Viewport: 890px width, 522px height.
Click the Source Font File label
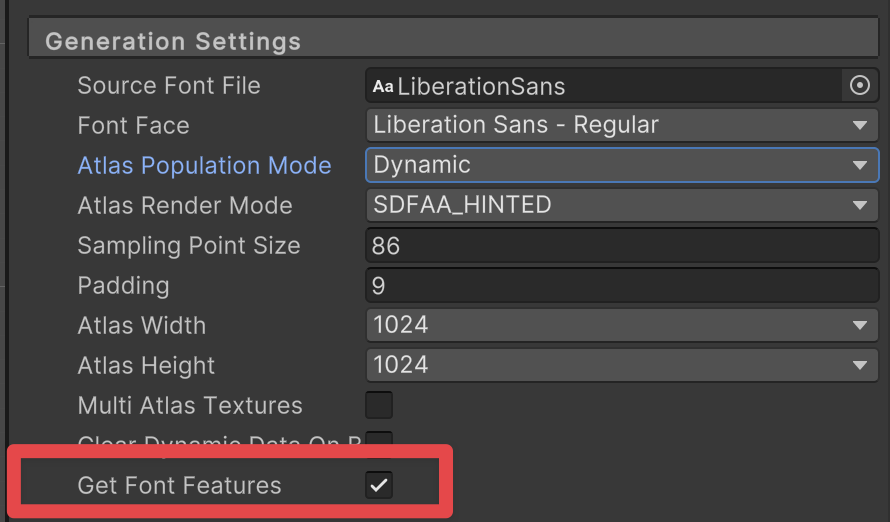[x=168, y=86]
